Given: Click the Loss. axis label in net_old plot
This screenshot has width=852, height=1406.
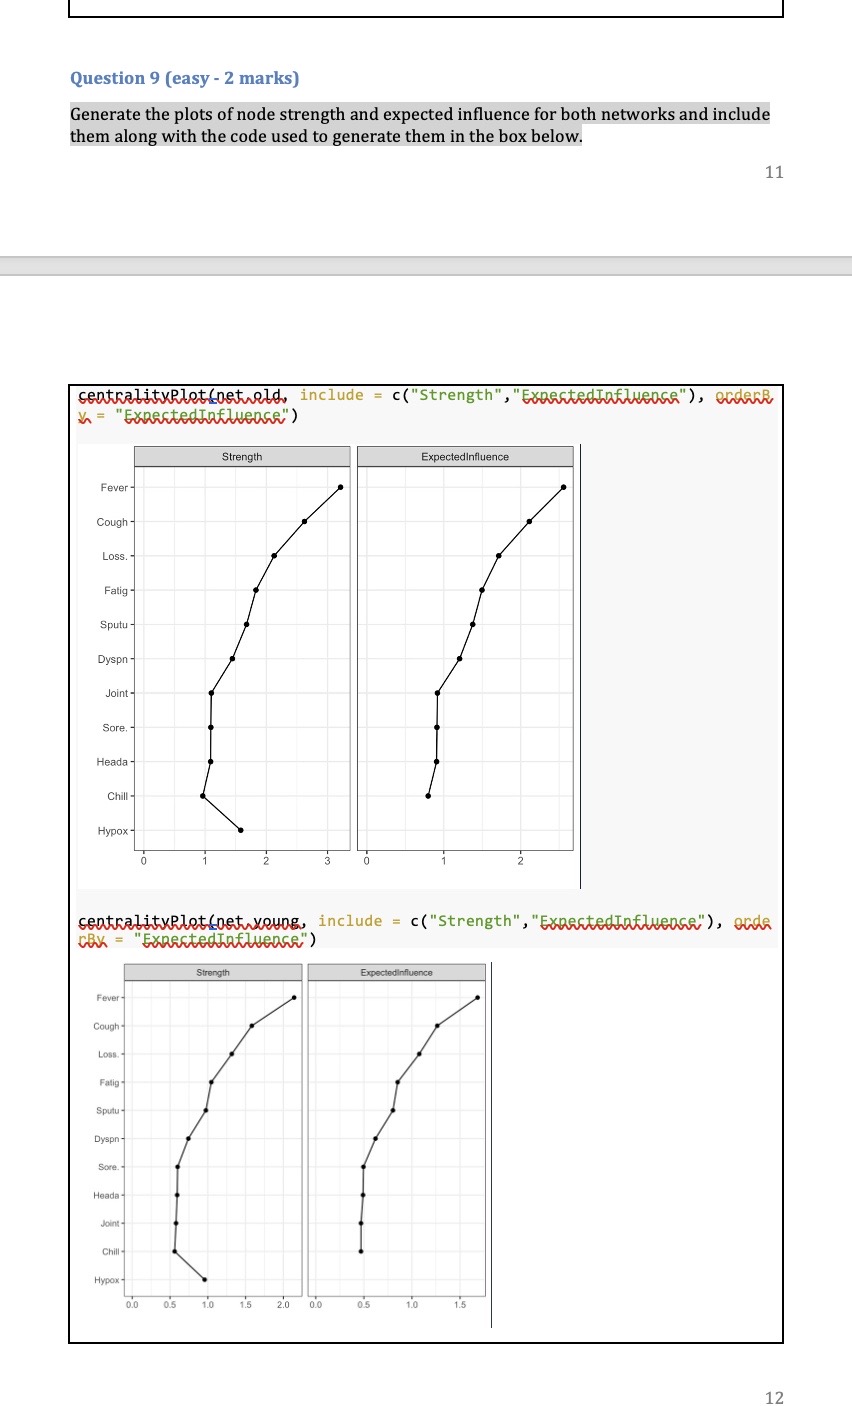Looking at the screenshot, I should [115, 556].
